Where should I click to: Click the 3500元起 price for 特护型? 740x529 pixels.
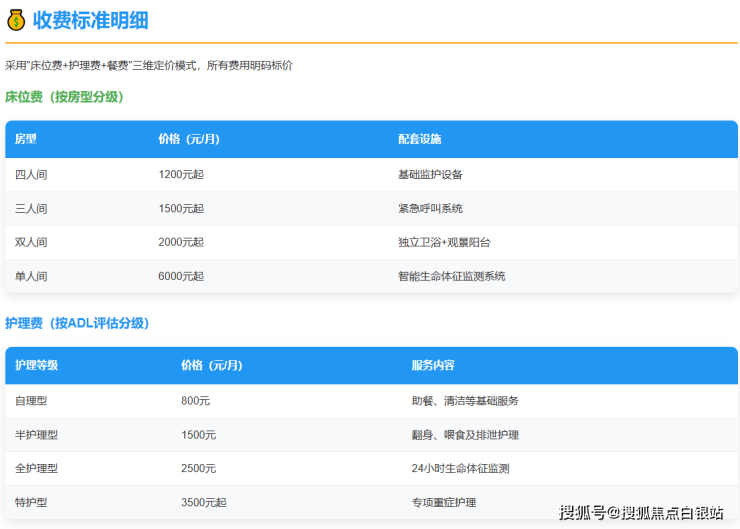pos(204,502)
